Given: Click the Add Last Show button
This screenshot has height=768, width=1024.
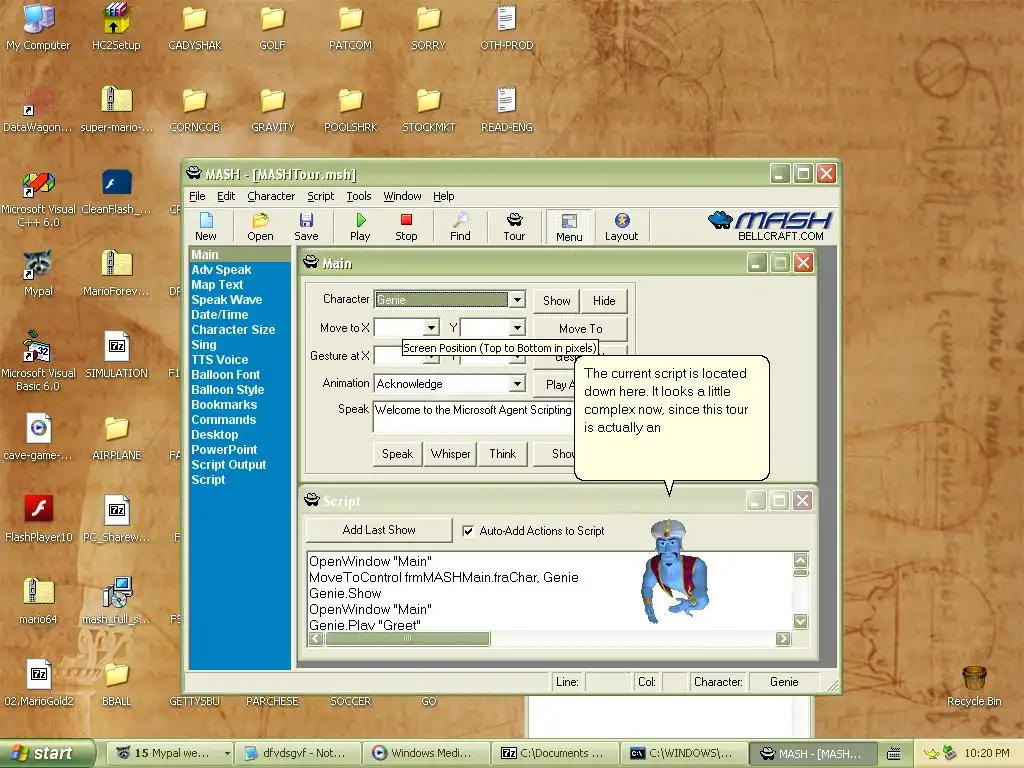Looking at the screenshot, I should click(379, 530).
